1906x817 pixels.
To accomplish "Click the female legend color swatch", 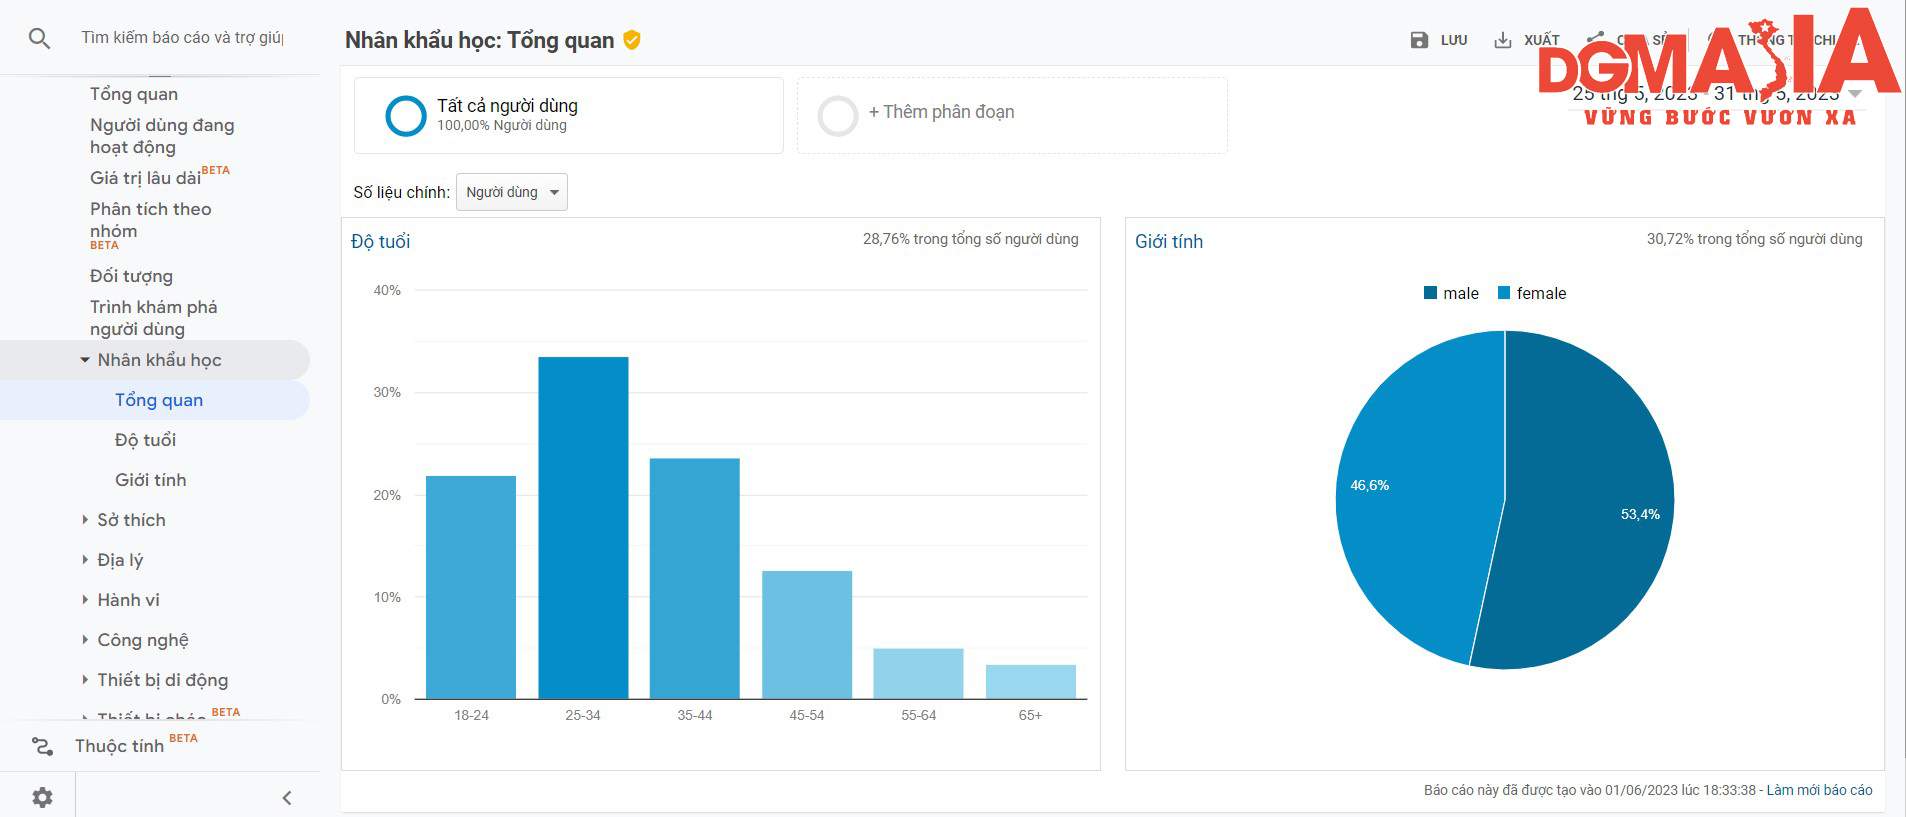I will click(1504, 293).
